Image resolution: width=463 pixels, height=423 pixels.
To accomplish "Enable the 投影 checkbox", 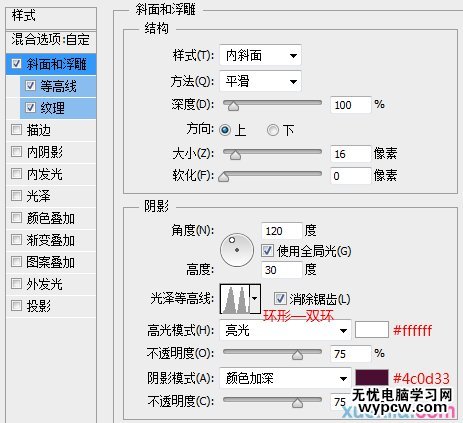I will 16,305.
